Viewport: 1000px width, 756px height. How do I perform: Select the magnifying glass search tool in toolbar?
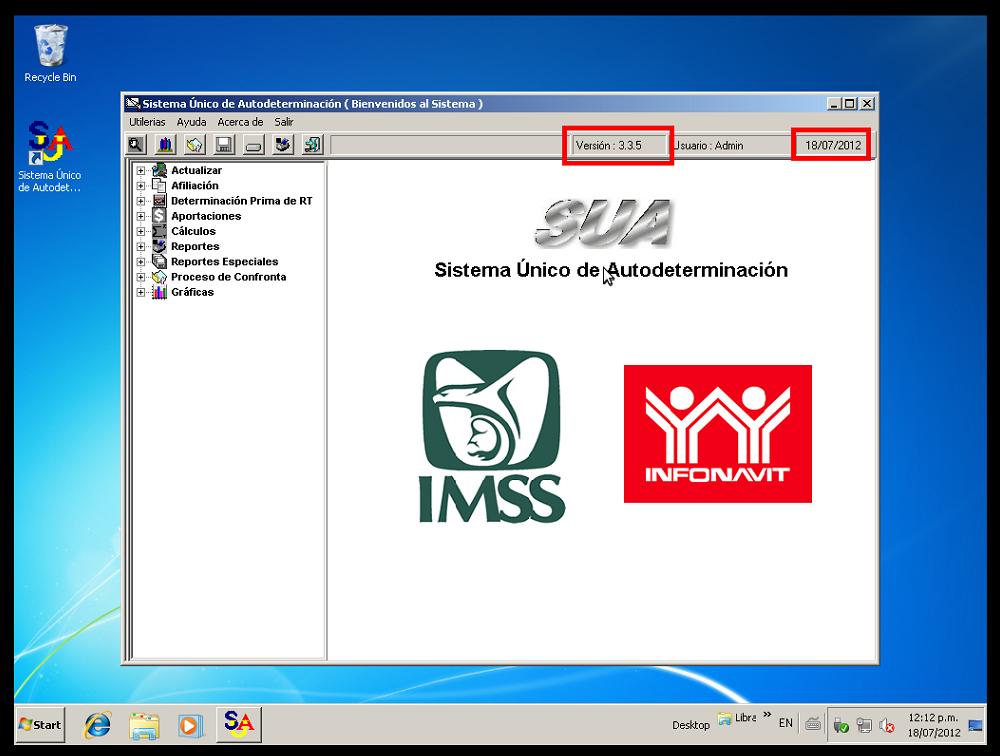(134, 144)
